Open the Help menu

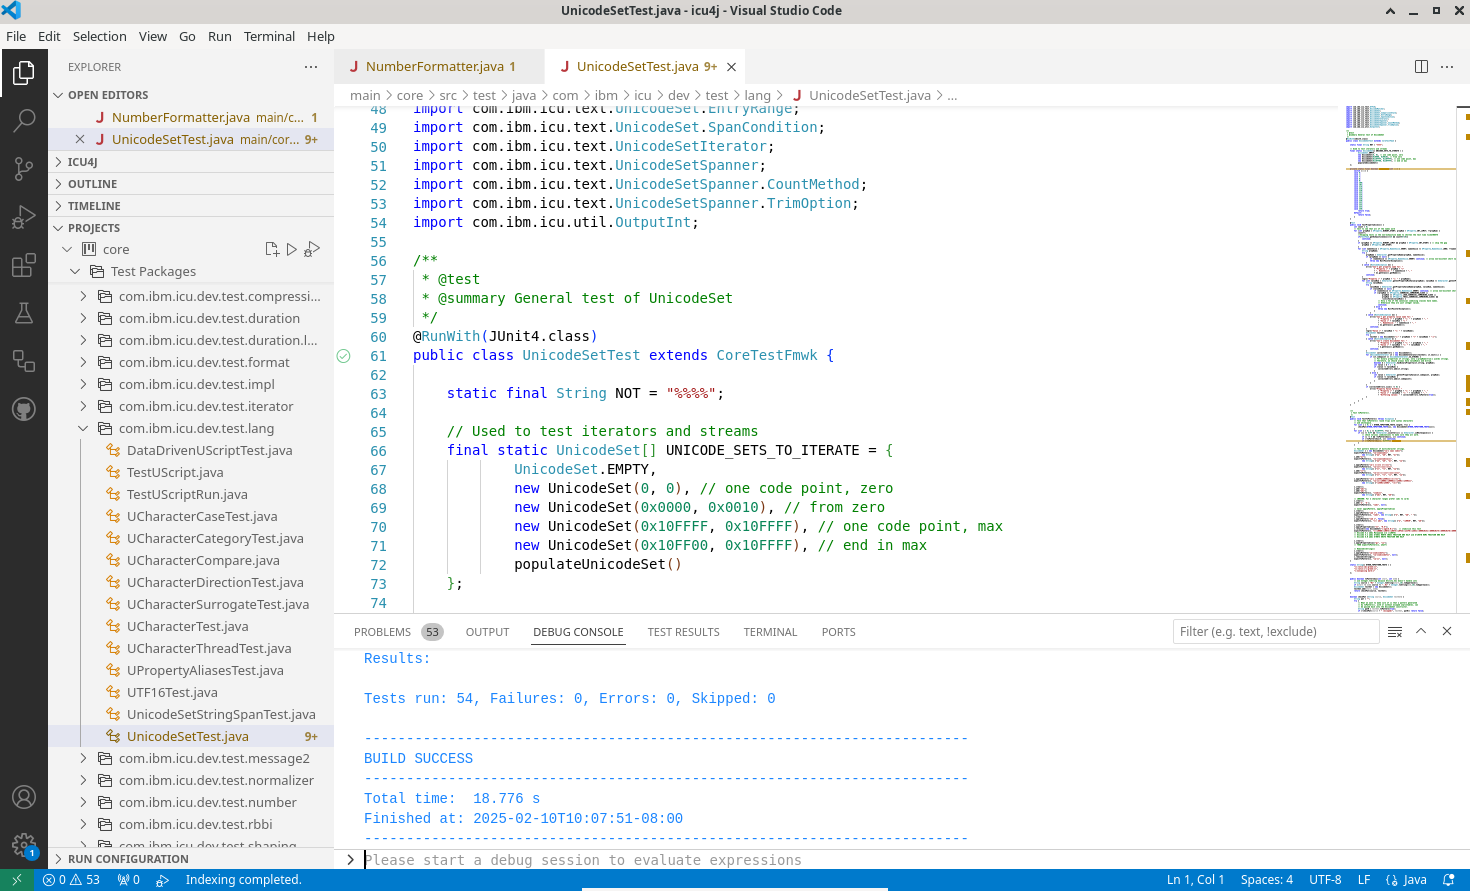(x=320, y=36)
